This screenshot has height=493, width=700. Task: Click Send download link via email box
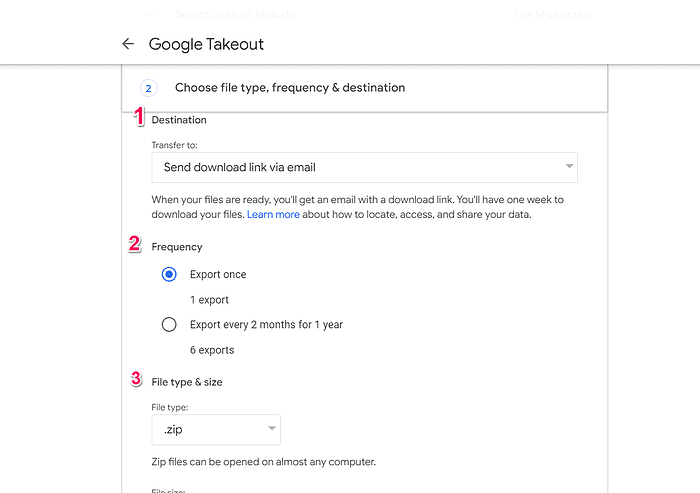(364, 167)
